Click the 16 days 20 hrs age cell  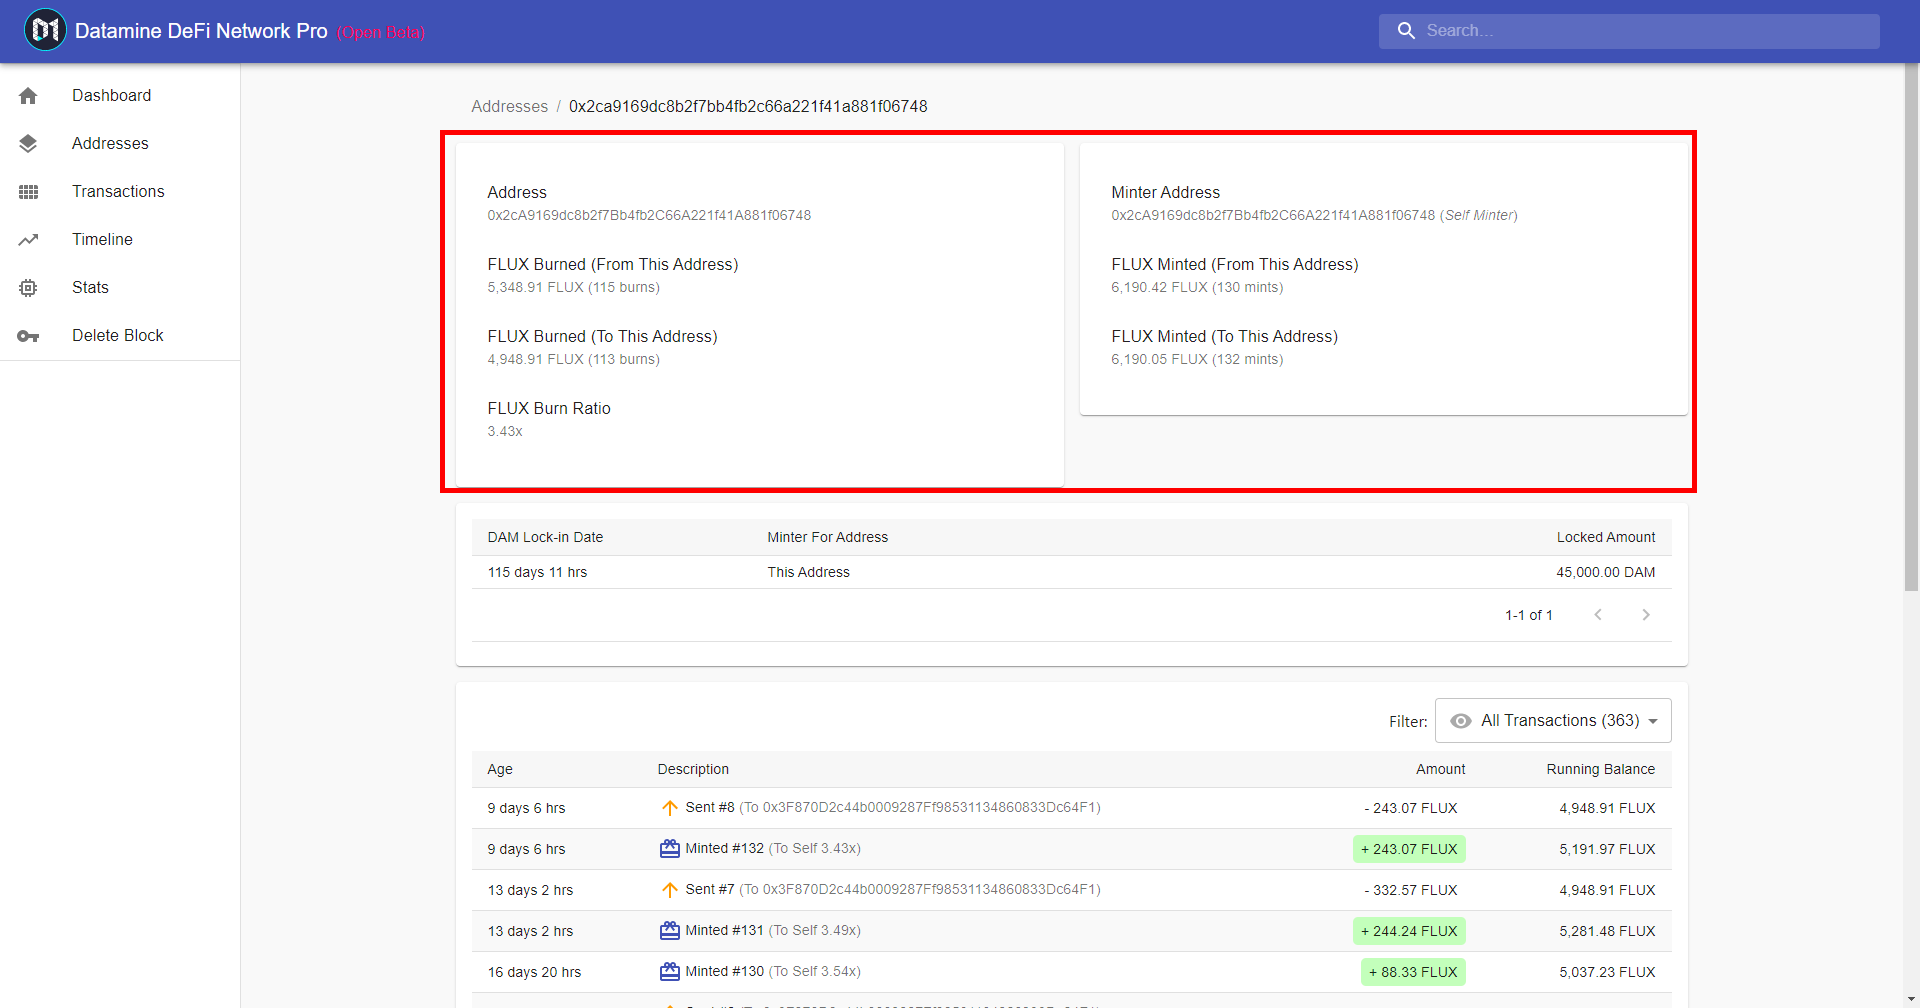point(534,973)
